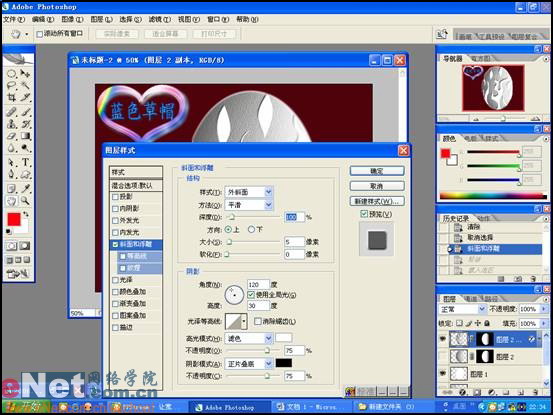The image size is (553, 415).
Task: Hide 图层 1 via its eye icon
Action: (443, 373)
